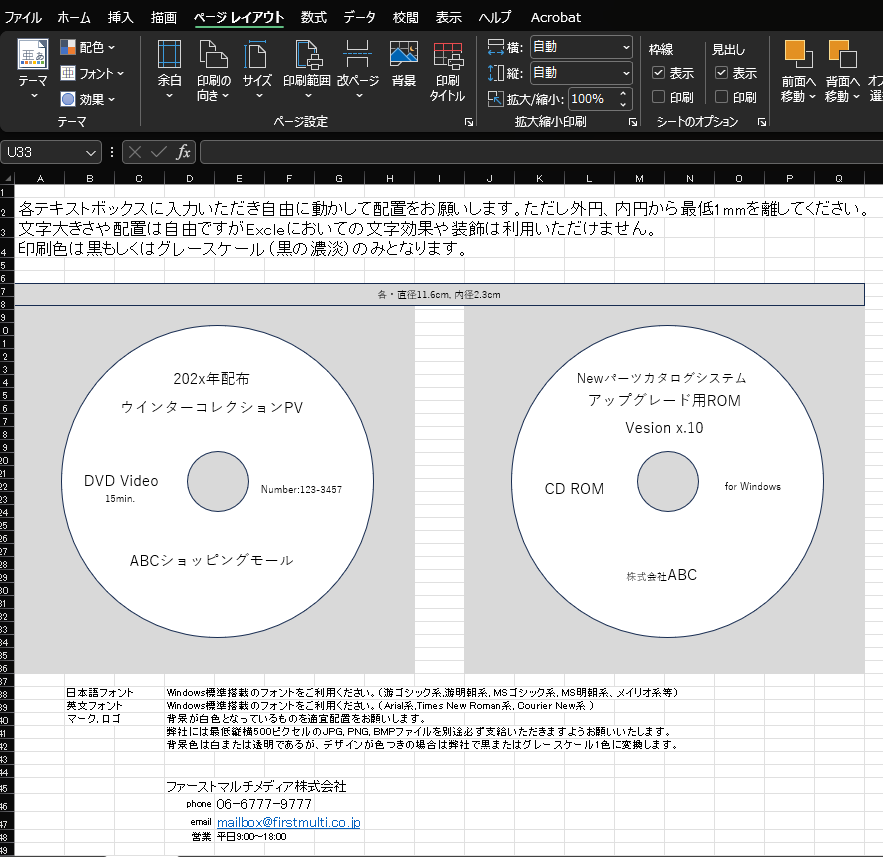Screen dimensions: 883x857
Task: Open the シートのオプション dialog launcher
Action: coord(762,122)
